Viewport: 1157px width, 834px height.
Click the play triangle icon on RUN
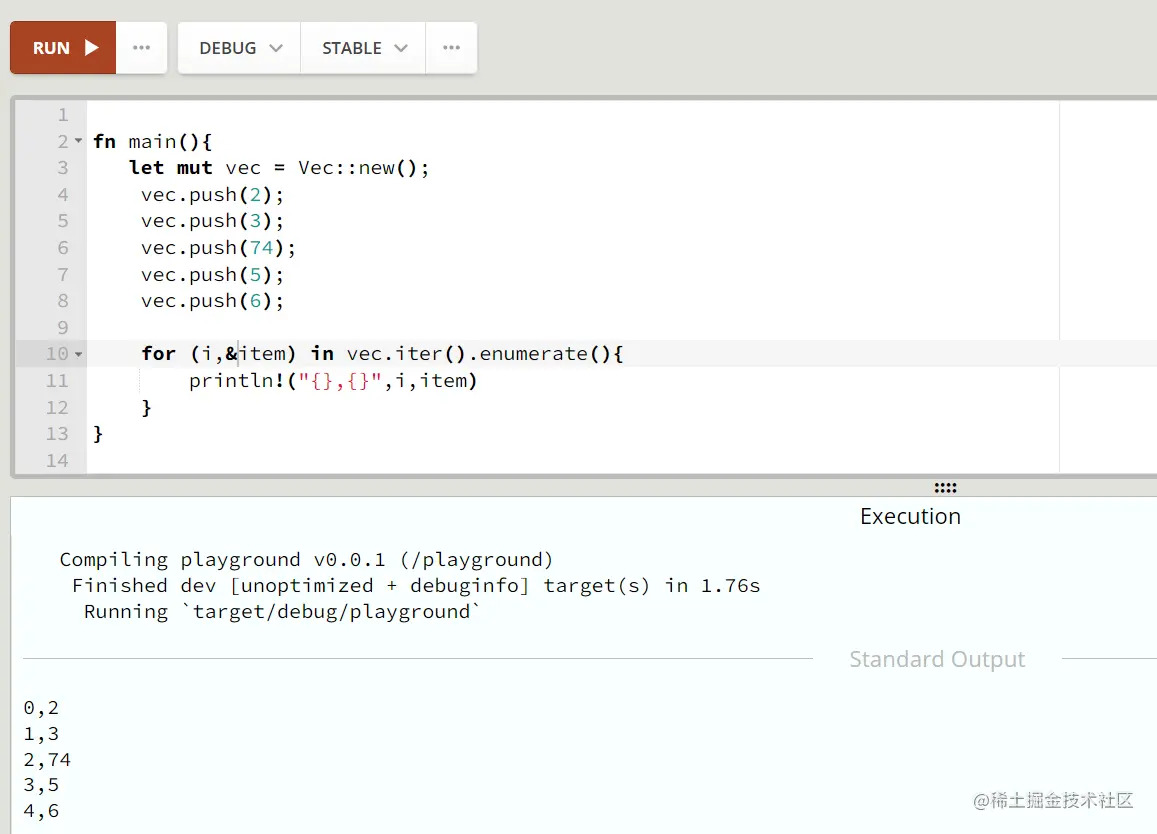click(x=92, y=48)
